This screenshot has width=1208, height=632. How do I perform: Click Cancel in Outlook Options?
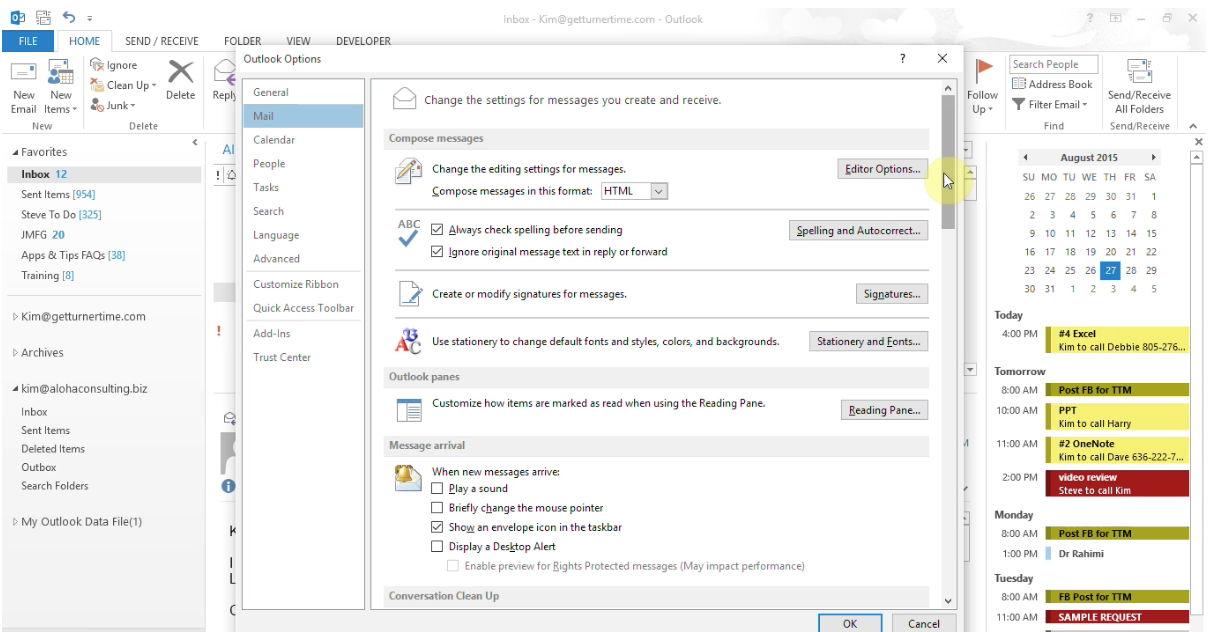click(924, 623)
